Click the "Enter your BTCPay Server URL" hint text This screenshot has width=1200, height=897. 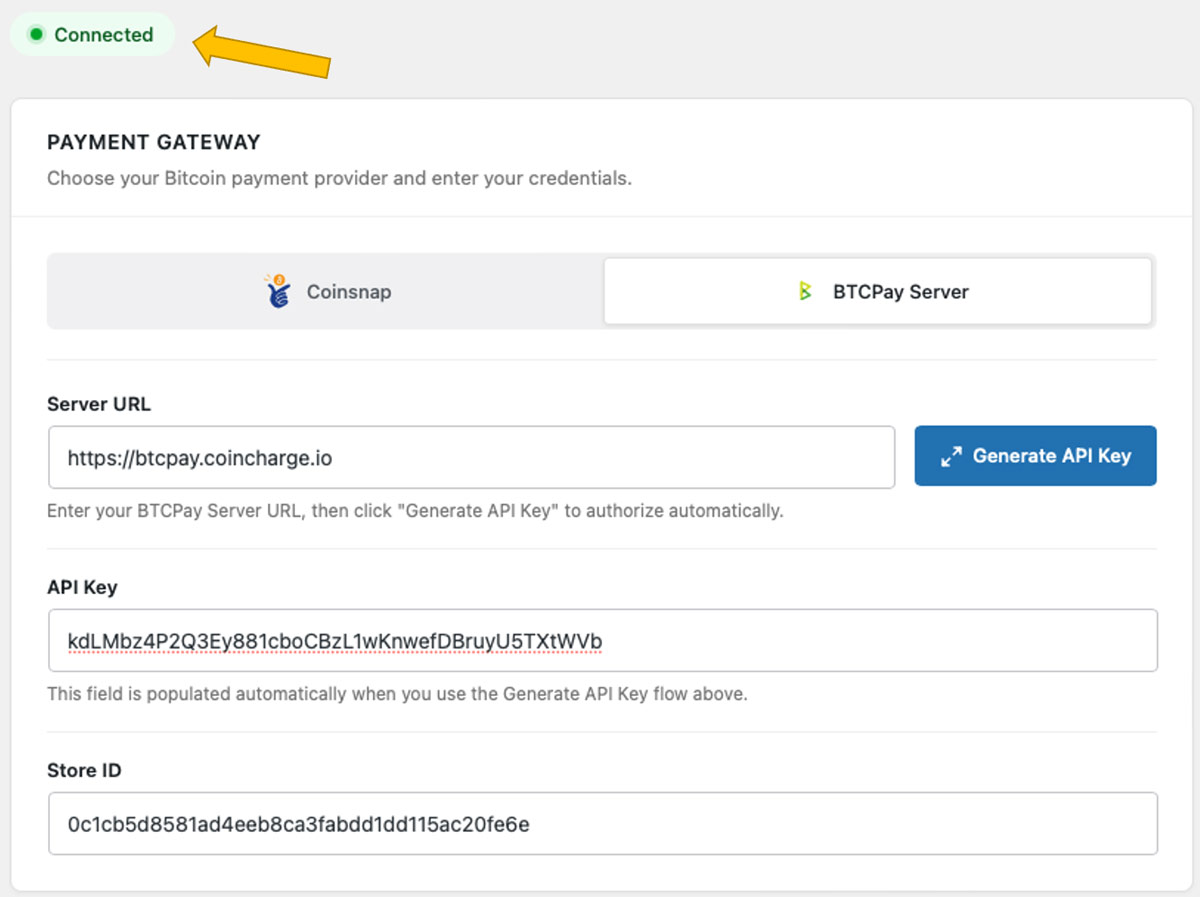click(415, 511)
